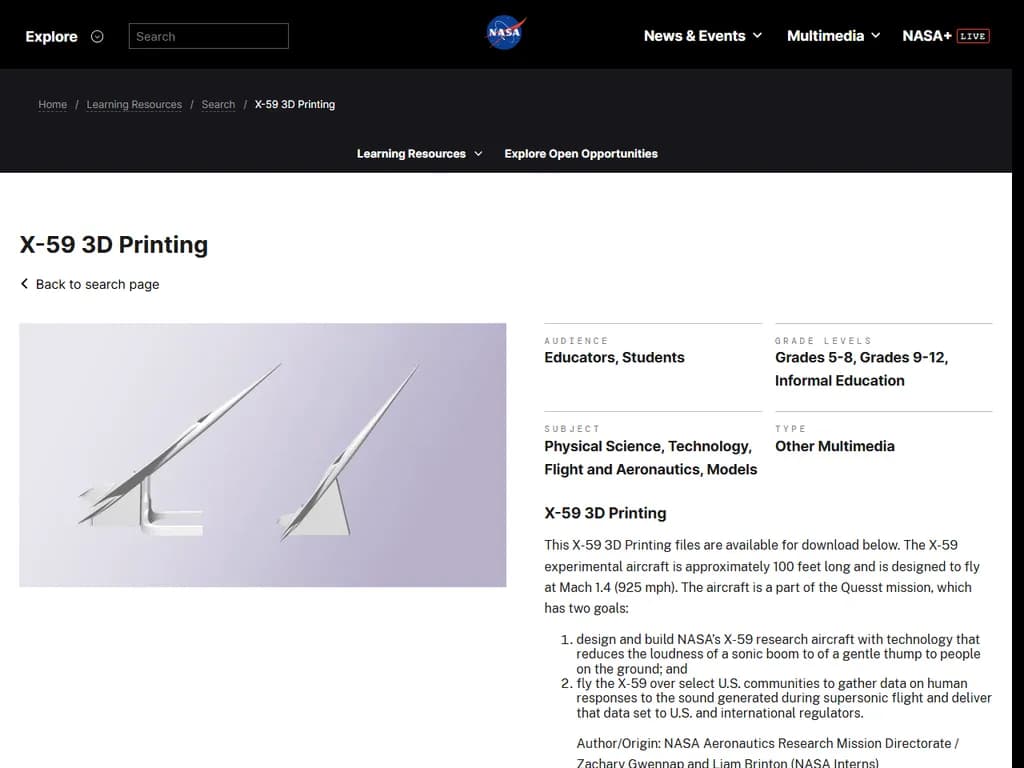Click the X-59 3D model preview image
Screen dimensions: 1024x768
[262, 454]
